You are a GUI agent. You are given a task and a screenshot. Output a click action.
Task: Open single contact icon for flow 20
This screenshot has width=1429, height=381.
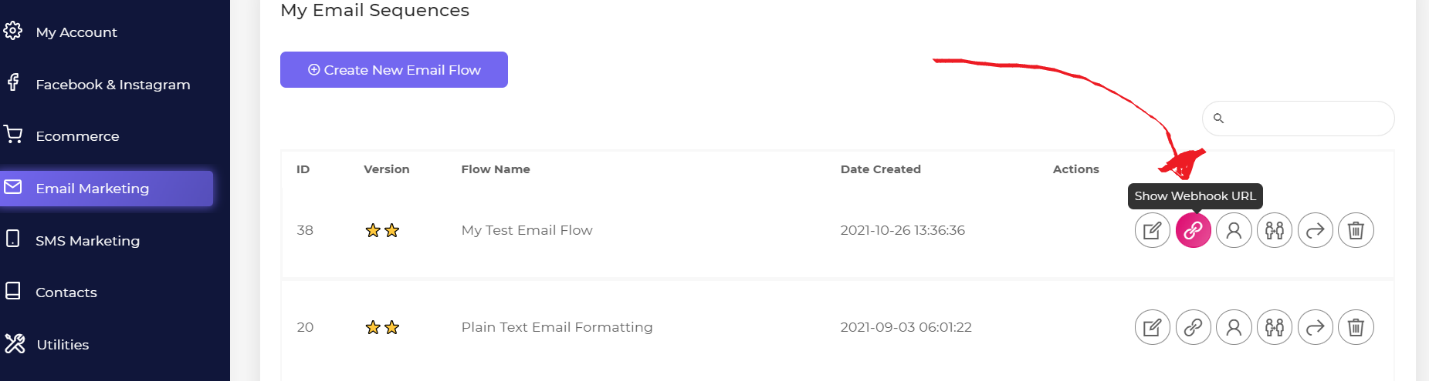click(x=1234, y=327)
